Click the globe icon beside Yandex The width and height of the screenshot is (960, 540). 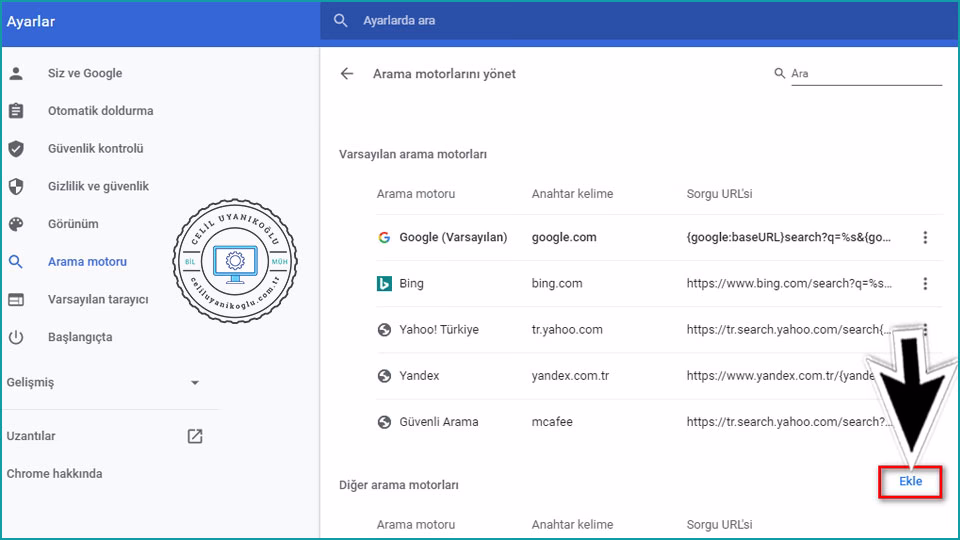(x=384, y=376)
